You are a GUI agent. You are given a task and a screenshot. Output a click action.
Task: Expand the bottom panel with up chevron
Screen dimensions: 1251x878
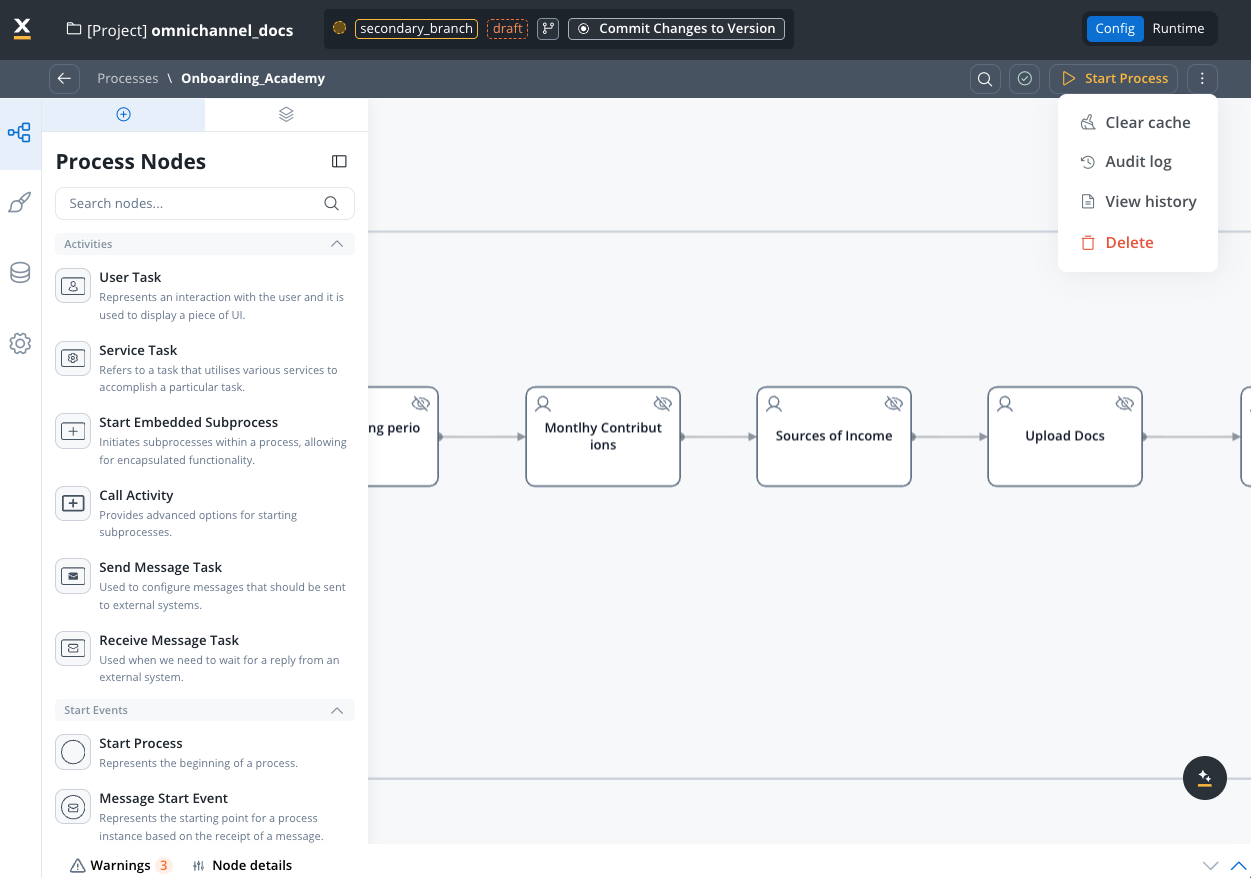pos(1238,865)
